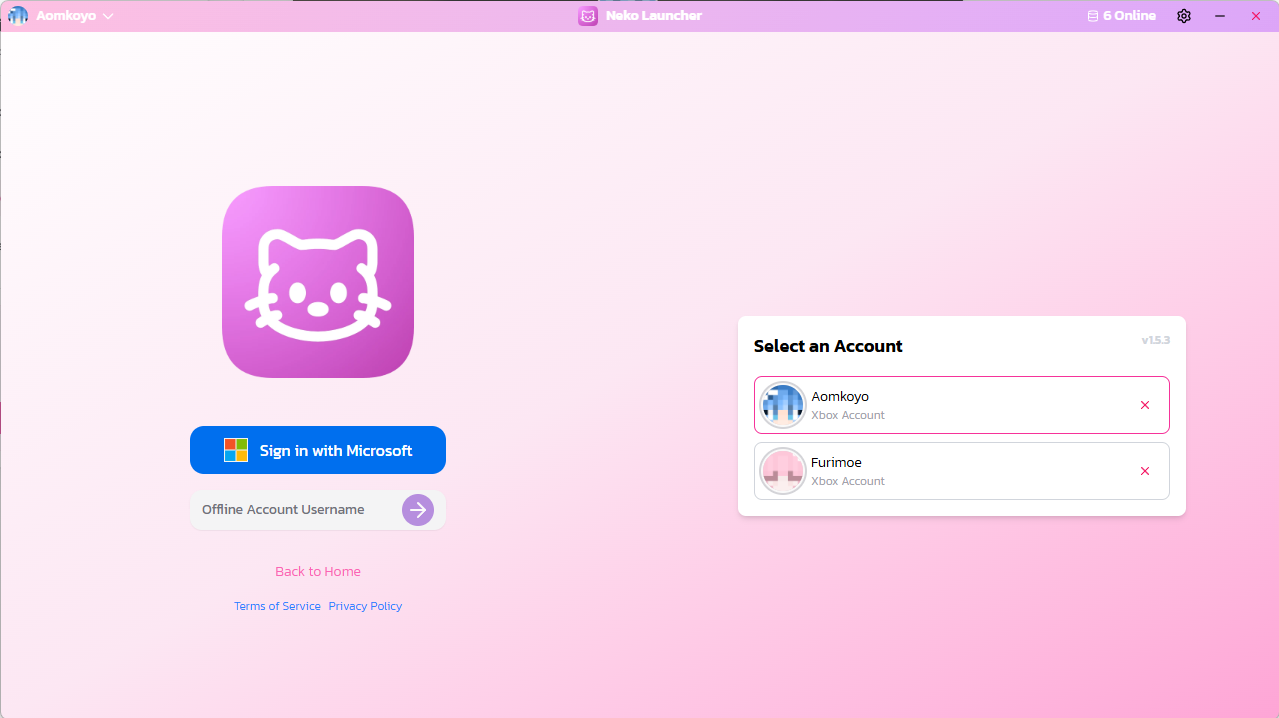Click the 6 Online server status

tap(1122, 16)
